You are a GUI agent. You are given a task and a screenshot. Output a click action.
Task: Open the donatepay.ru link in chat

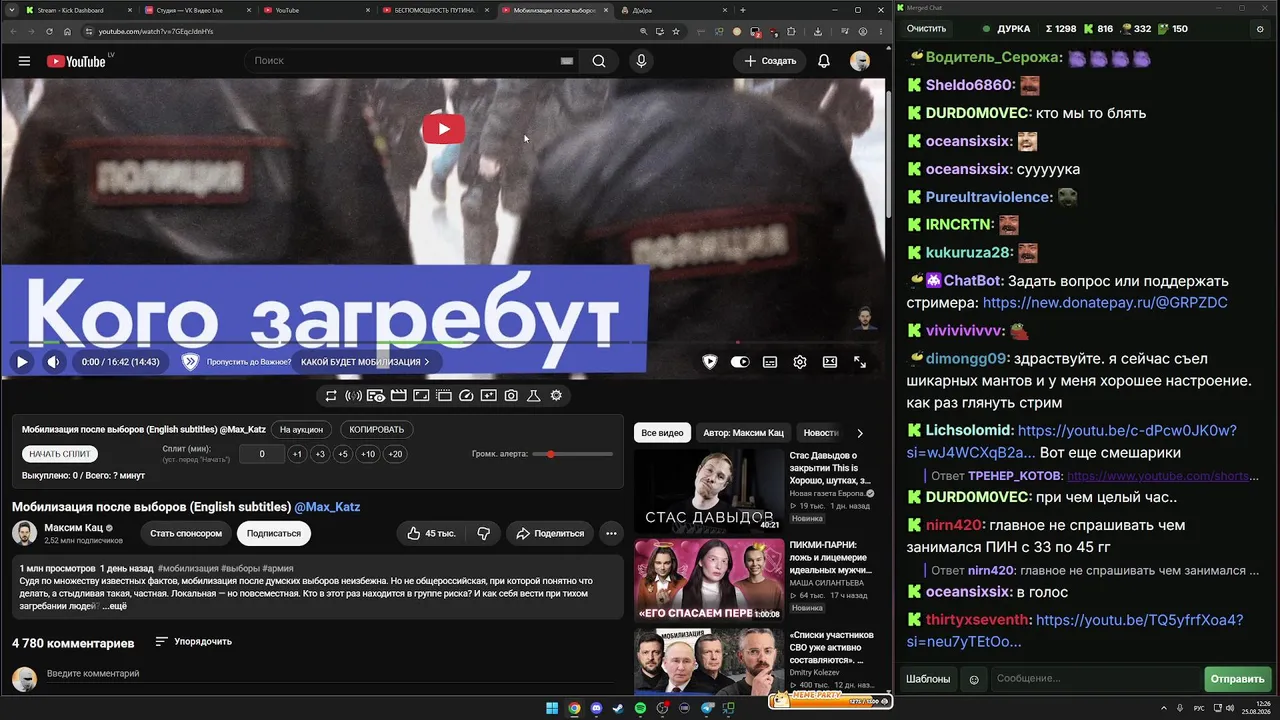(x=1105, y=302)
